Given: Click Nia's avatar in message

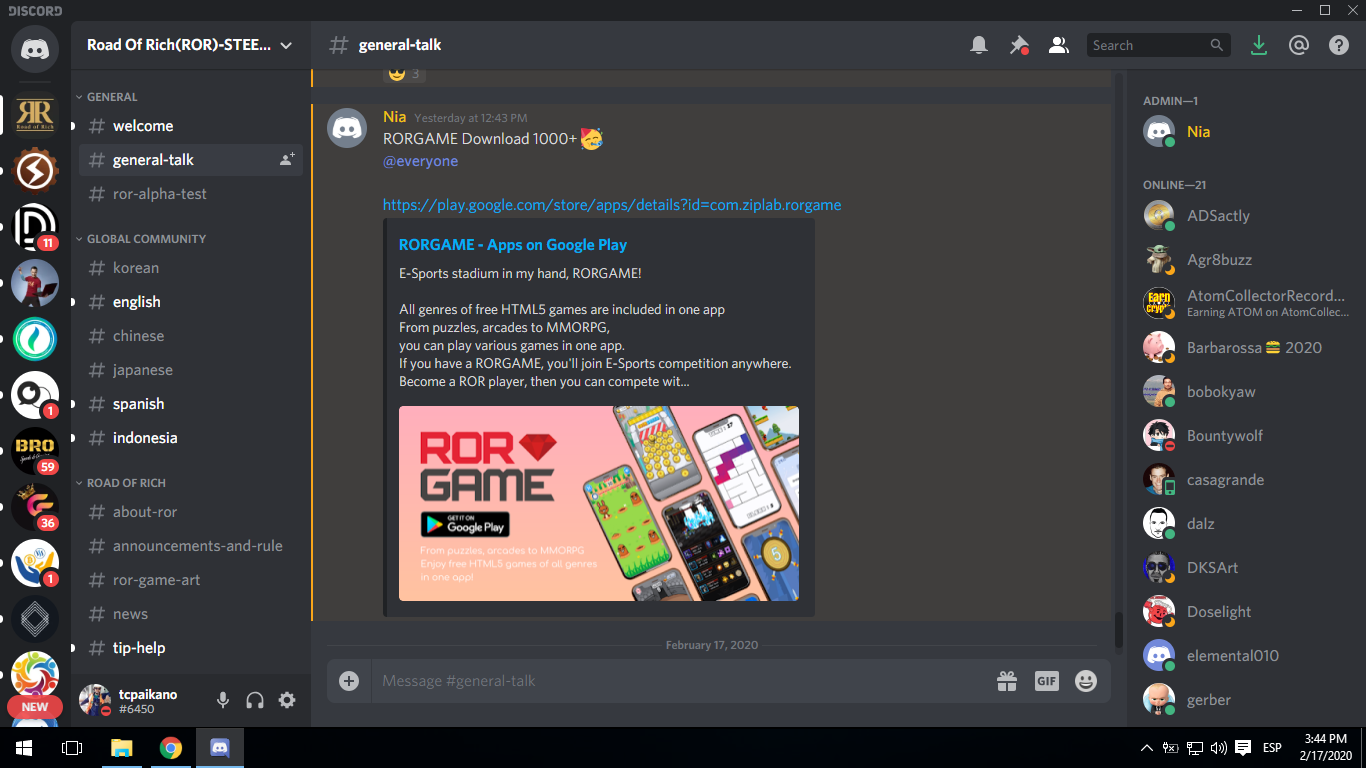Looking at the screenshot, I should [x=347, y=128].
